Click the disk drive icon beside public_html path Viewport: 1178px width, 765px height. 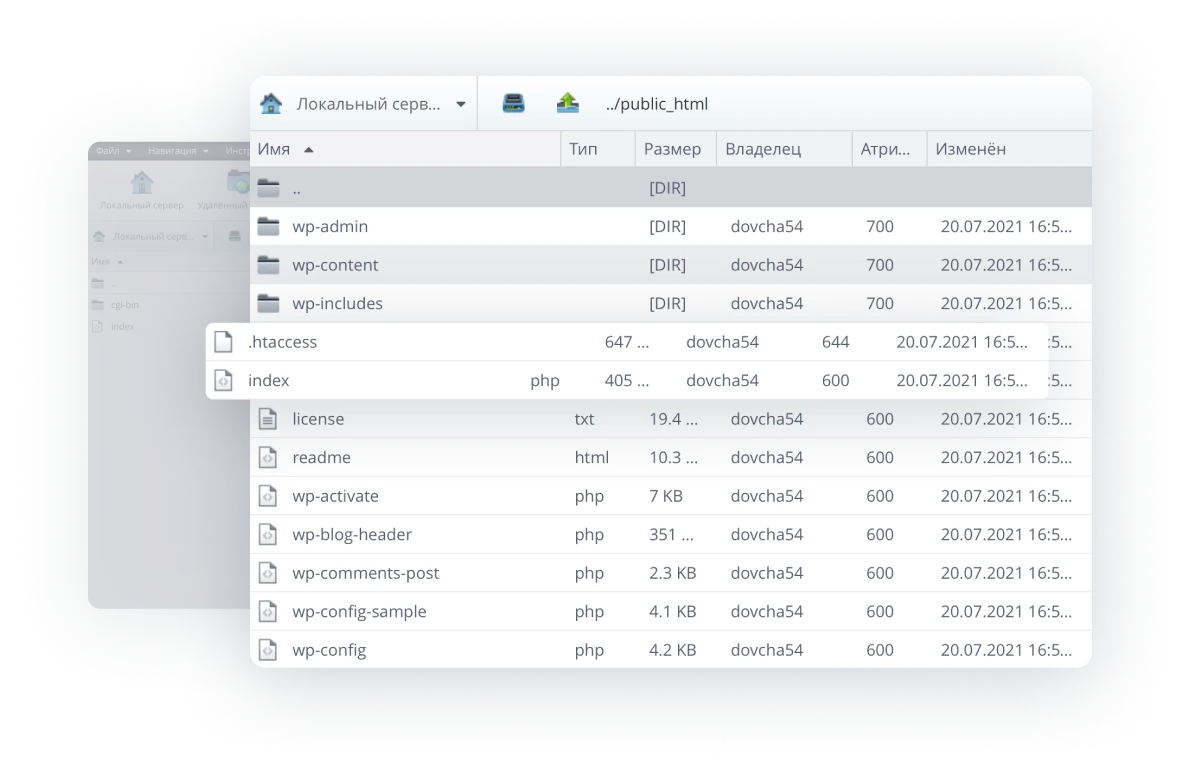513,103
